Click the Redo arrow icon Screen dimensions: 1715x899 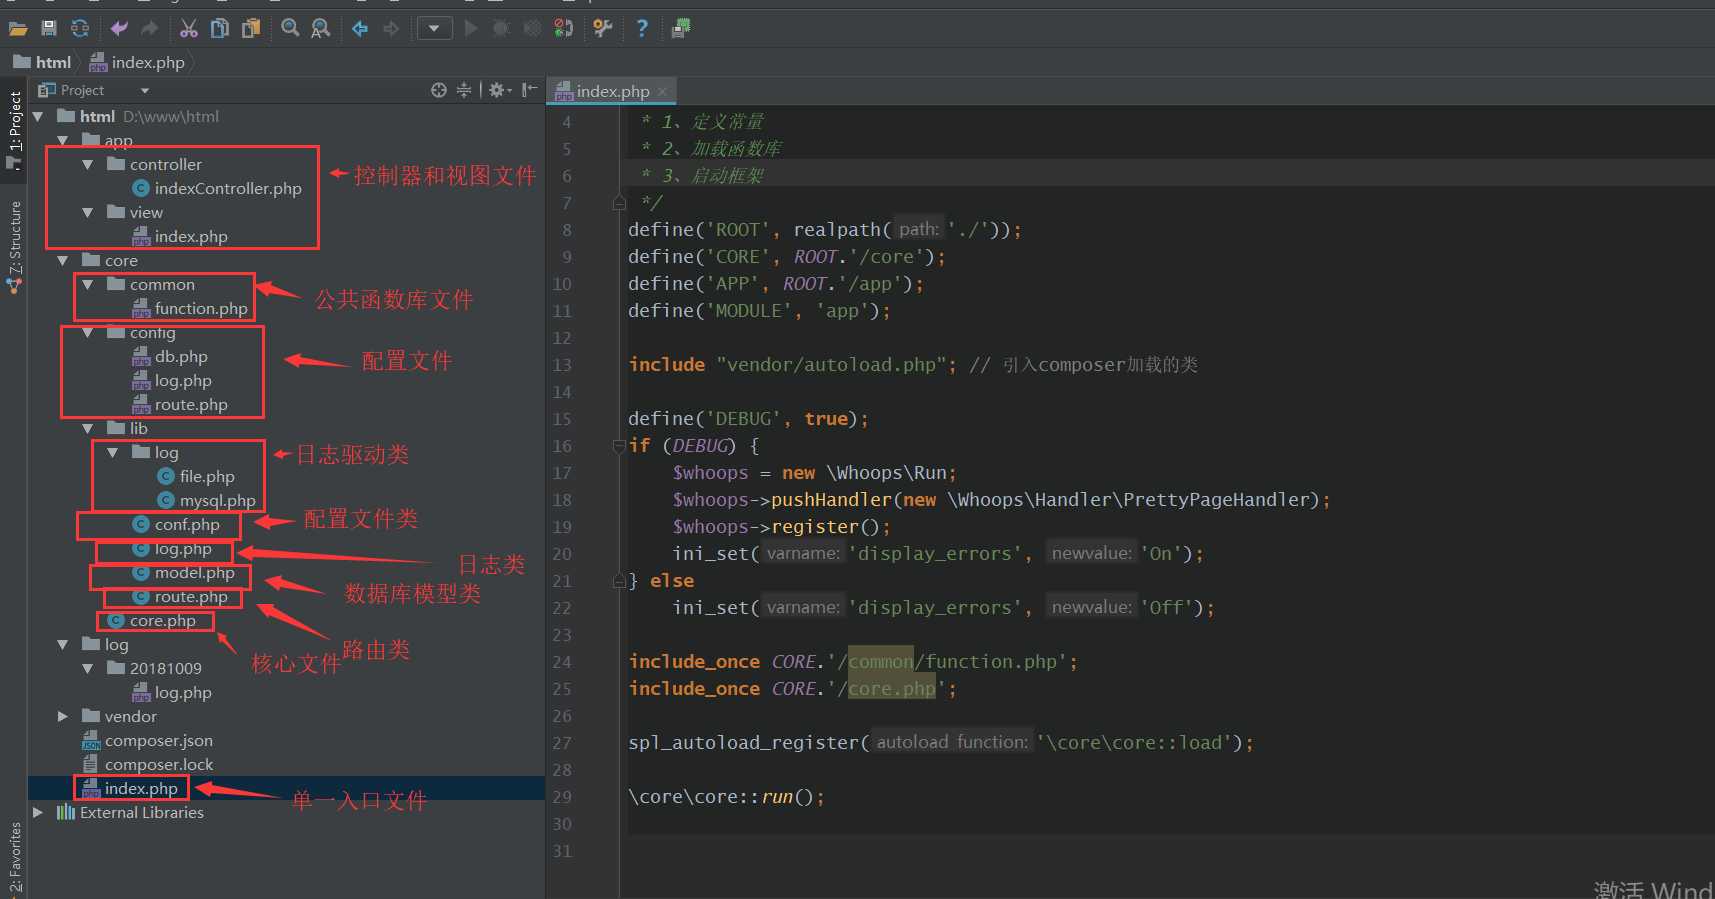149,29
